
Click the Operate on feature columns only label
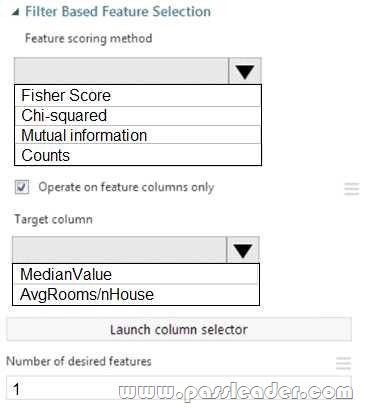click(x=126, y=187)
